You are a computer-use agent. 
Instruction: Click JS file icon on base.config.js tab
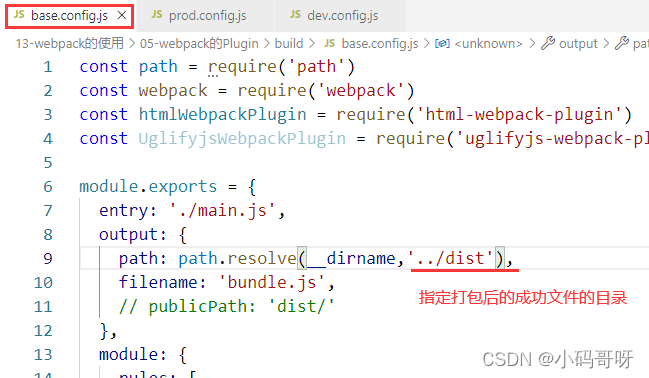tap(19, 15)
